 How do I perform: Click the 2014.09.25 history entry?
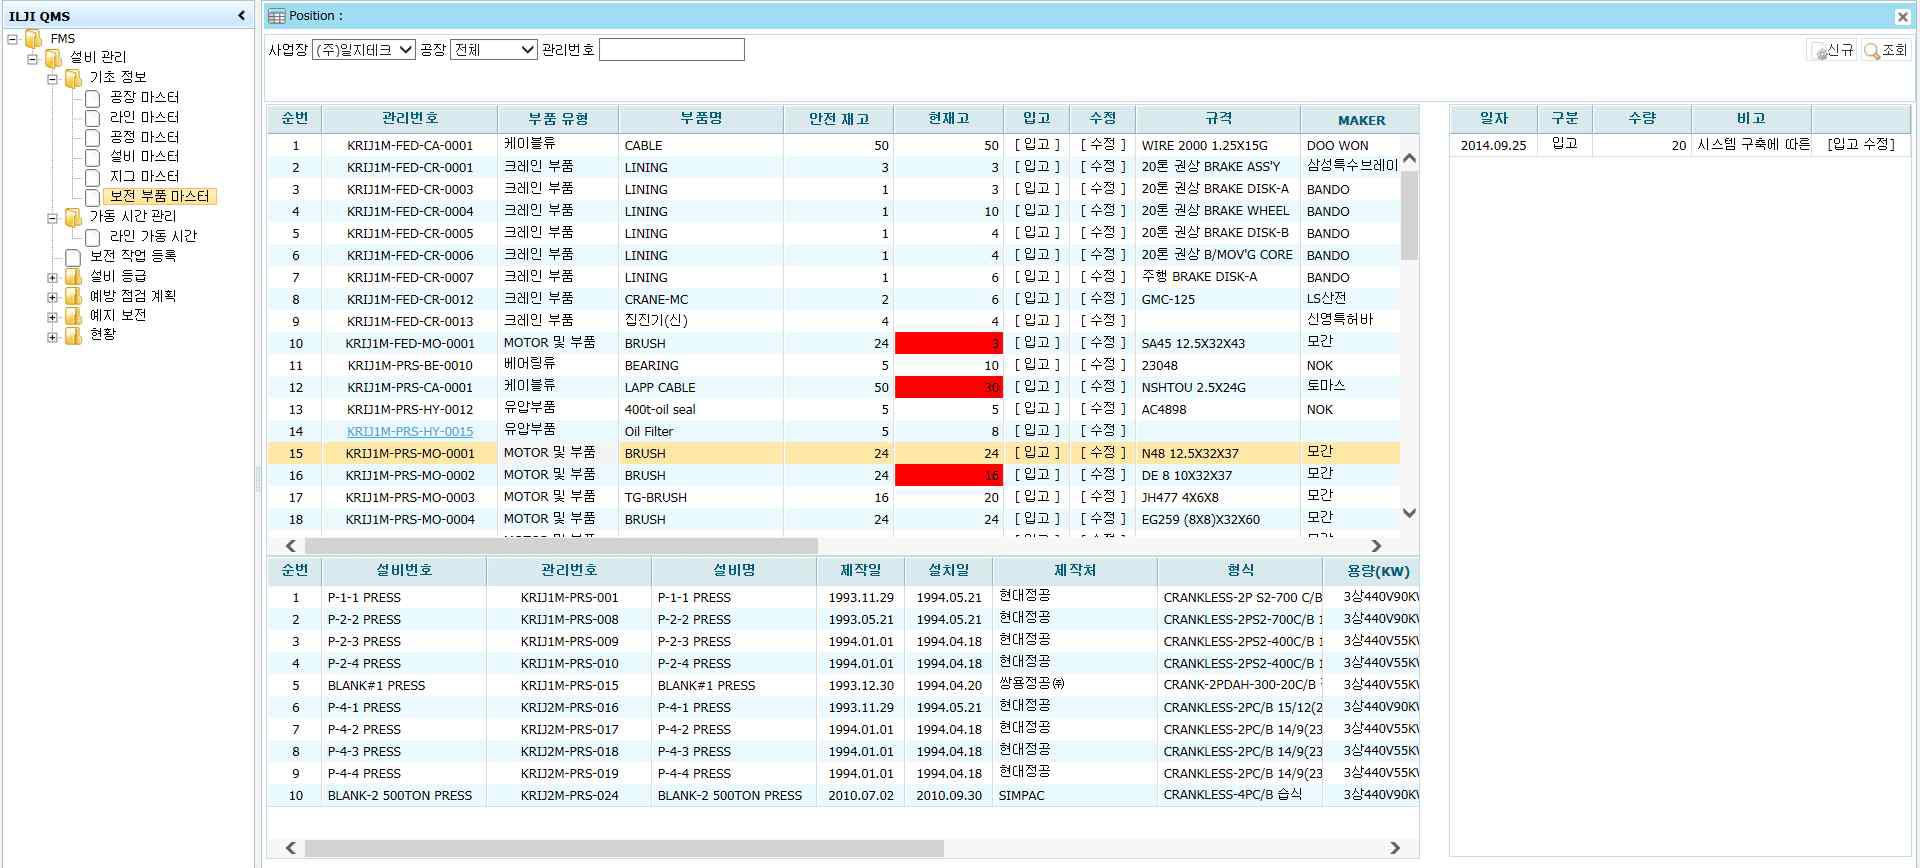tap(1493, 145)
